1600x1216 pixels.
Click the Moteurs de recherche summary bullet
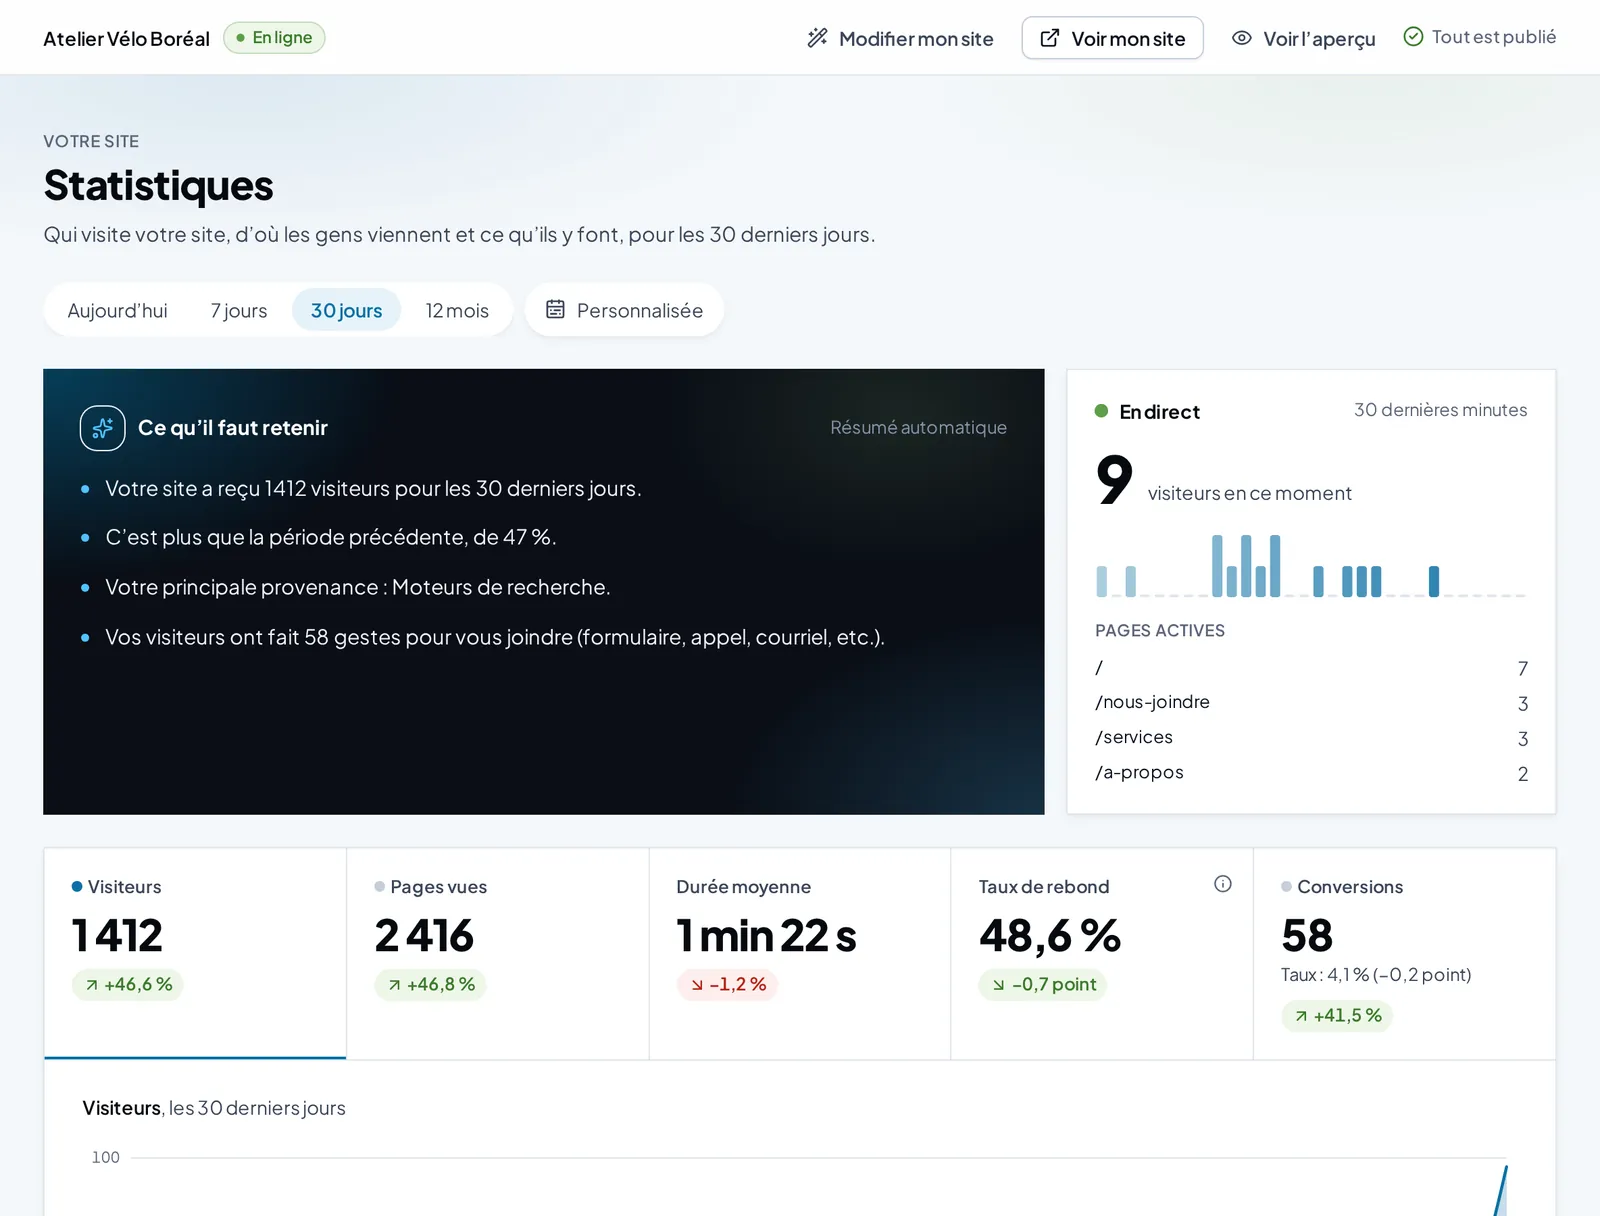(358, 588)
